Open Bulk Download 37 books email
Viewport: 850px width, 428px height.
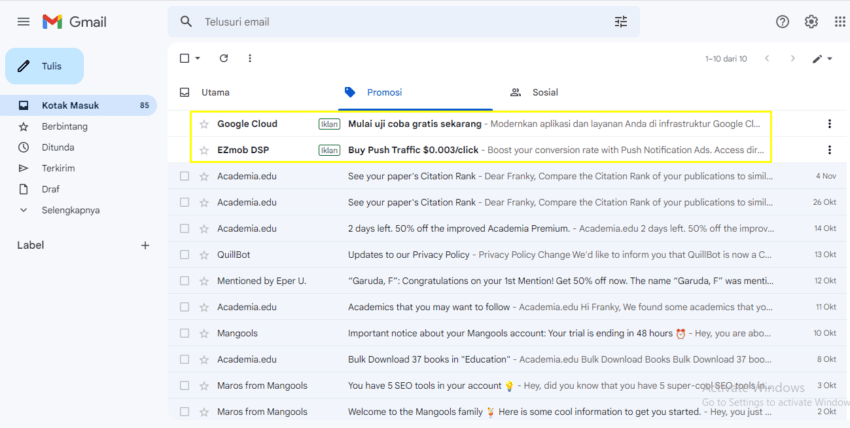coord(429,359)
